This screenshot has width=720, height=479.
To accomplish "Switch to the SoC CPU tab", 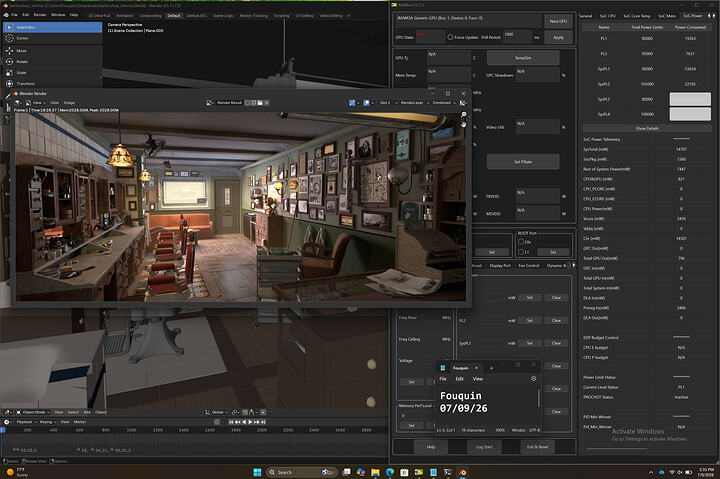I will pyautogui.click(x=607, y=16).
